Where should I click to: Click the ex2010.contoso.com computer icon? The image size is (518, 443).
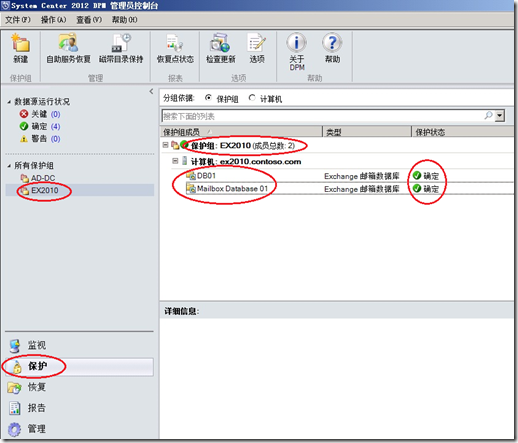click(185, 161)
